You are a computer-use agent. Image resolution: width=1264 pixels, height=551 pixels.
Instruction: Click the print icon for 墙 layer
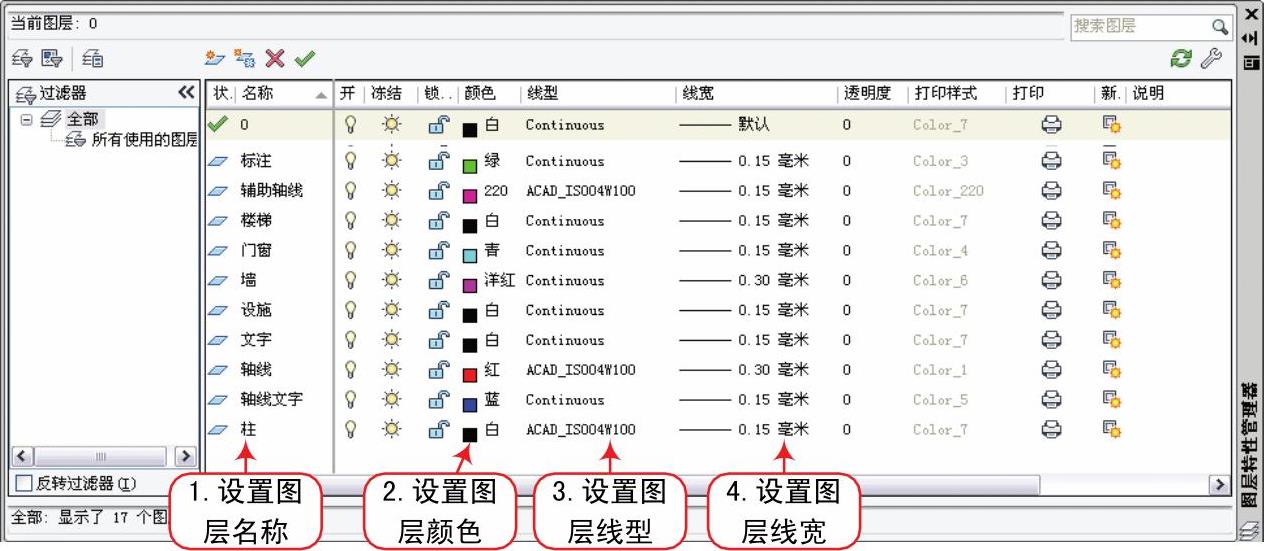[1051, 281]
